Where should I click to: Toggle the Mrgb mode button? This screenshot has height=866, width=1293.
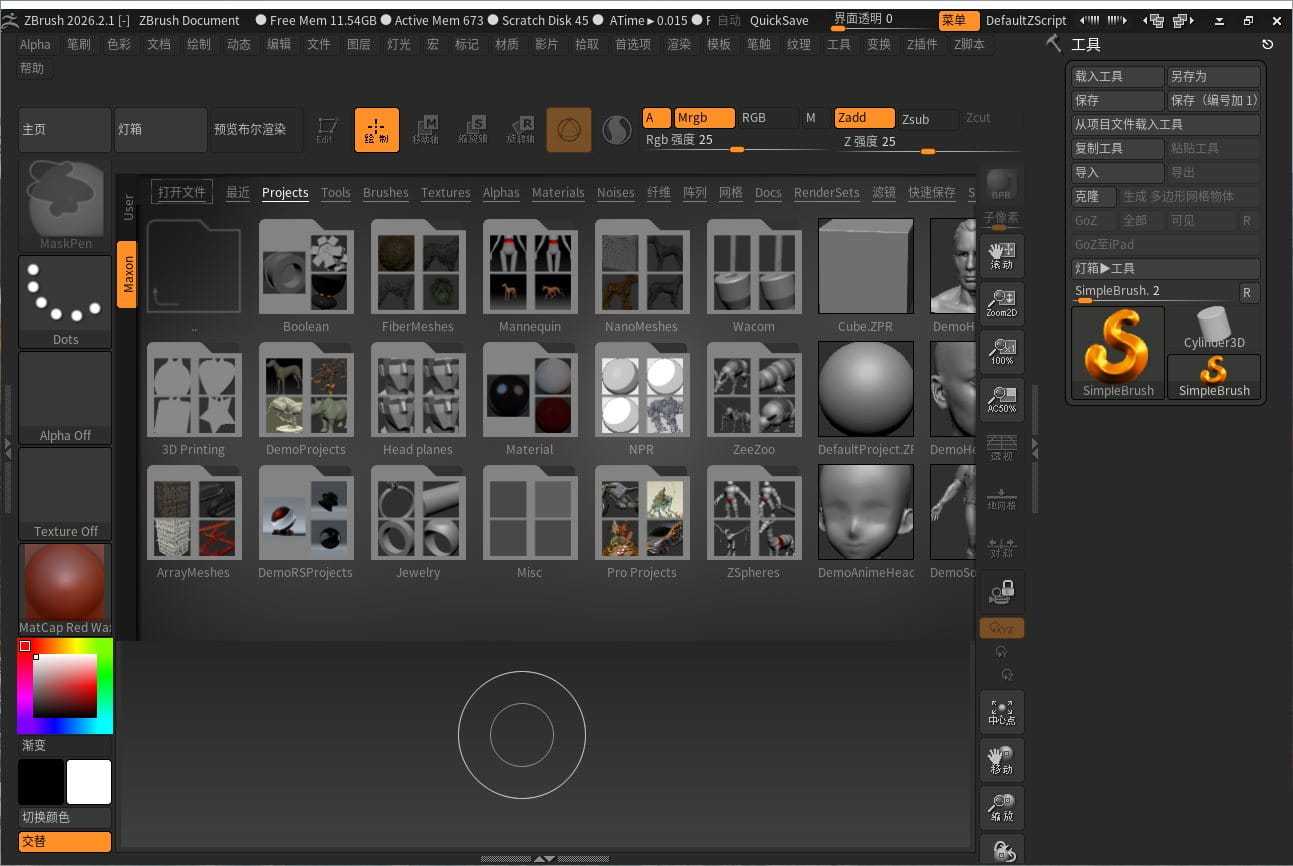point(704,118)
